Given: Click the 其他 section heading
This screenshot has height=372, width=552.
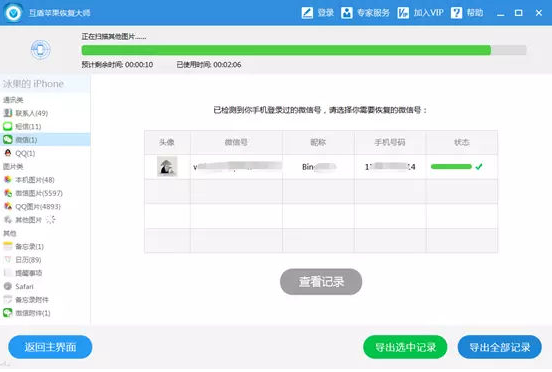Looking at the screenshot, I should click(x=10, y=233).
